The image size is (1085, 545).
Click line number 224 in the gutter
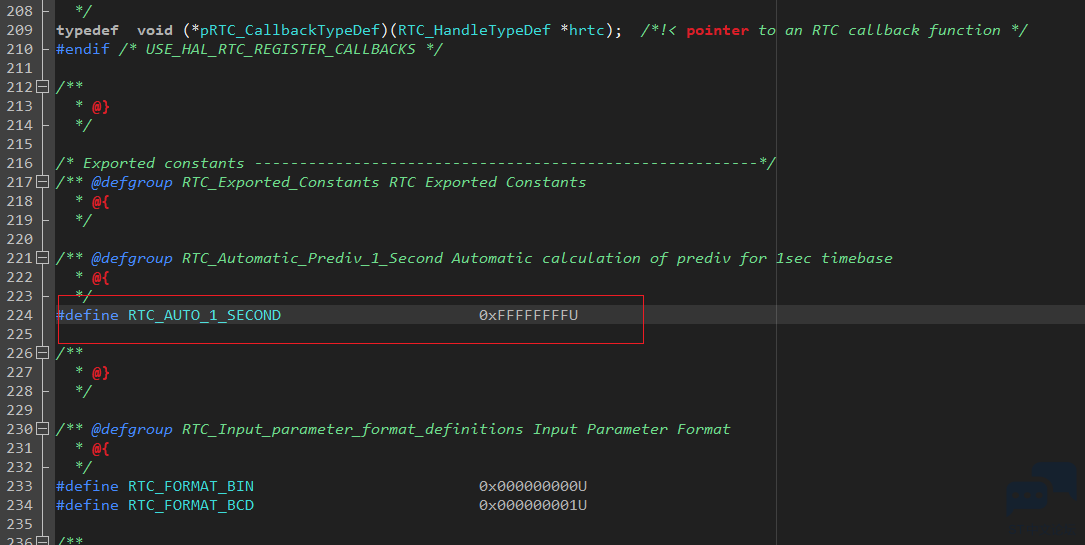pyautogui.click(x=17, y=315)
